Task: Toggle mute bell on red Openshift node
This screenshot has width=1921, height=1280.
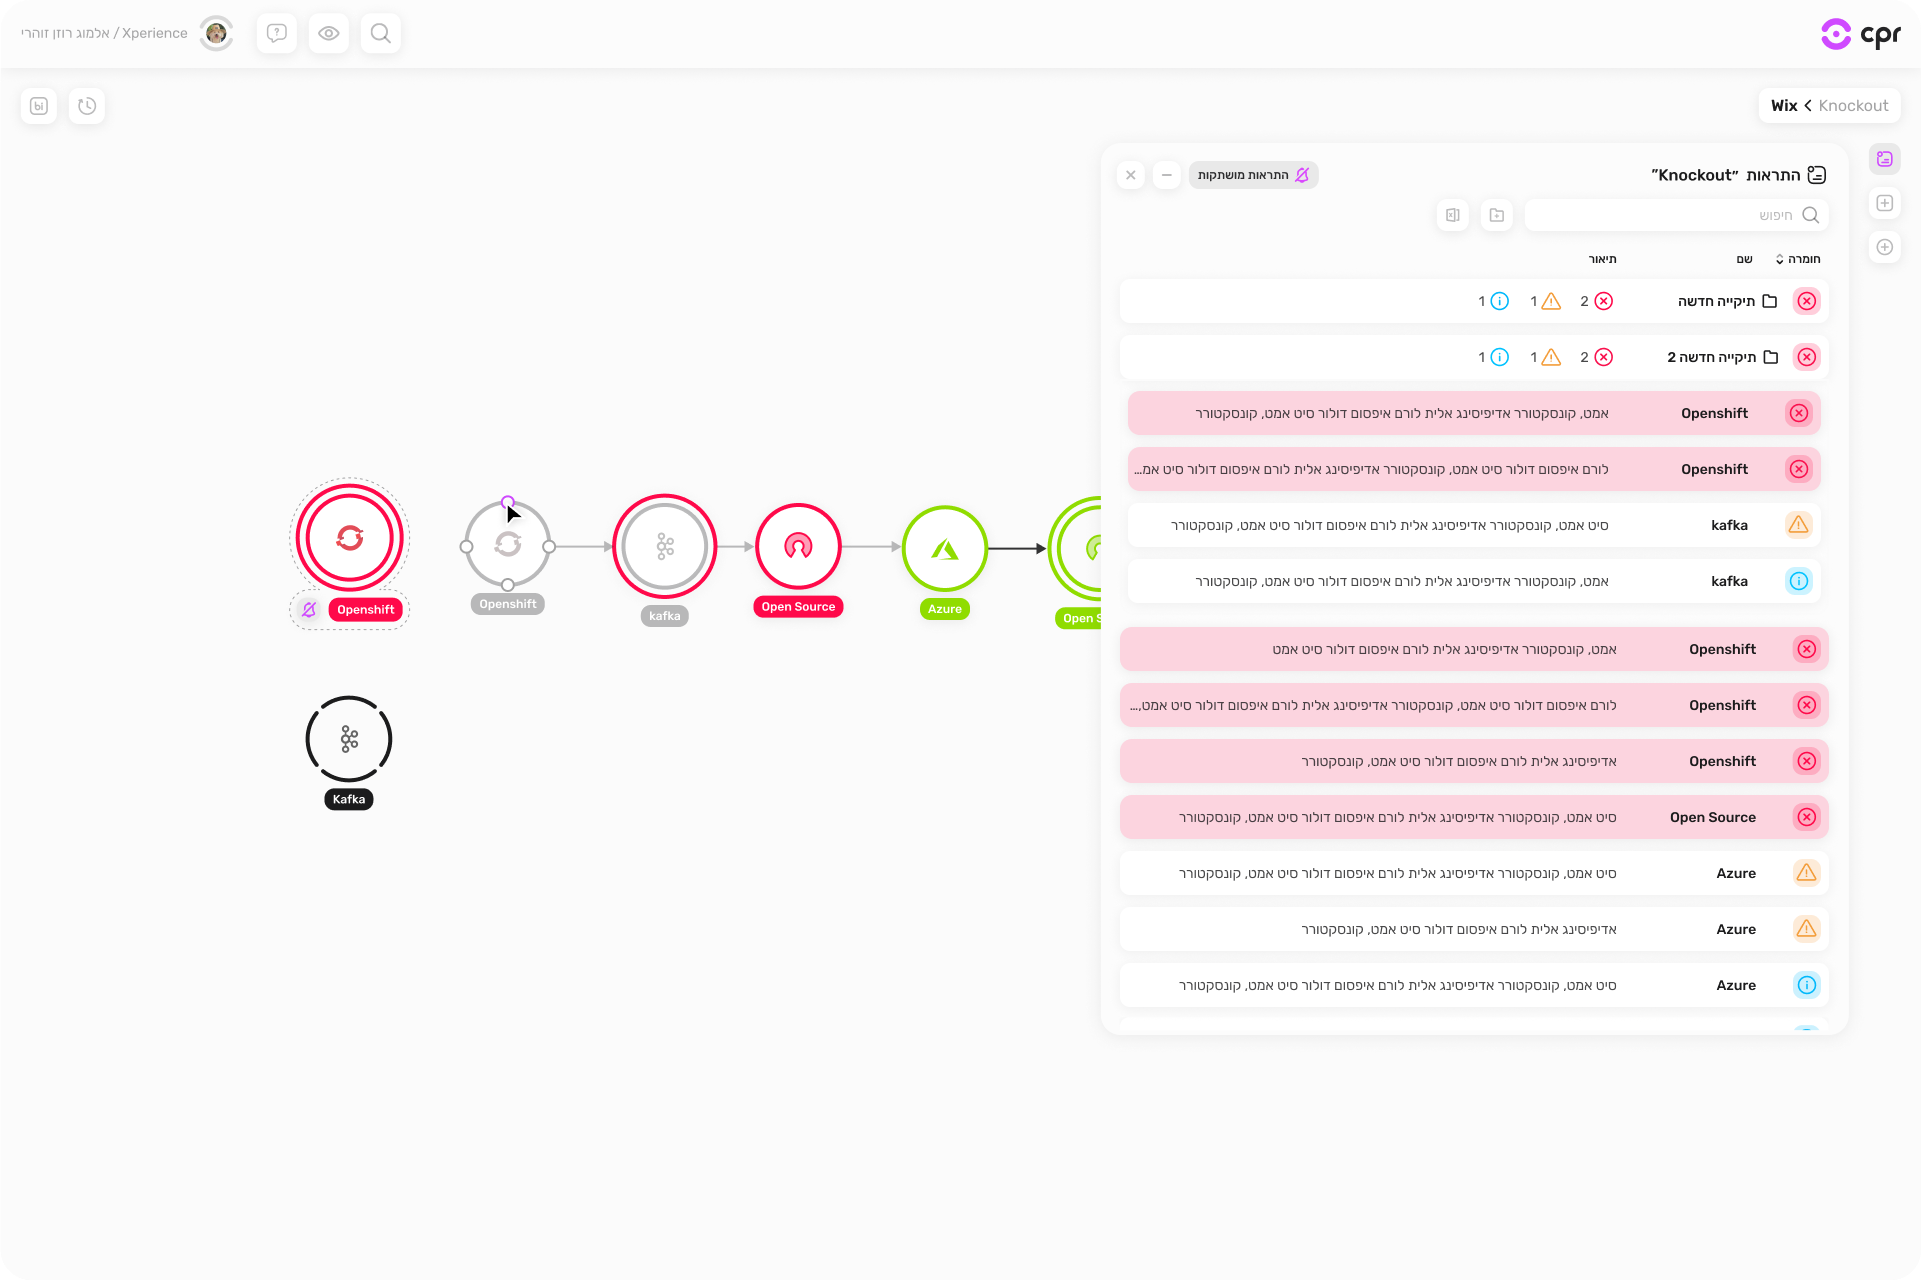Action: 309,609
